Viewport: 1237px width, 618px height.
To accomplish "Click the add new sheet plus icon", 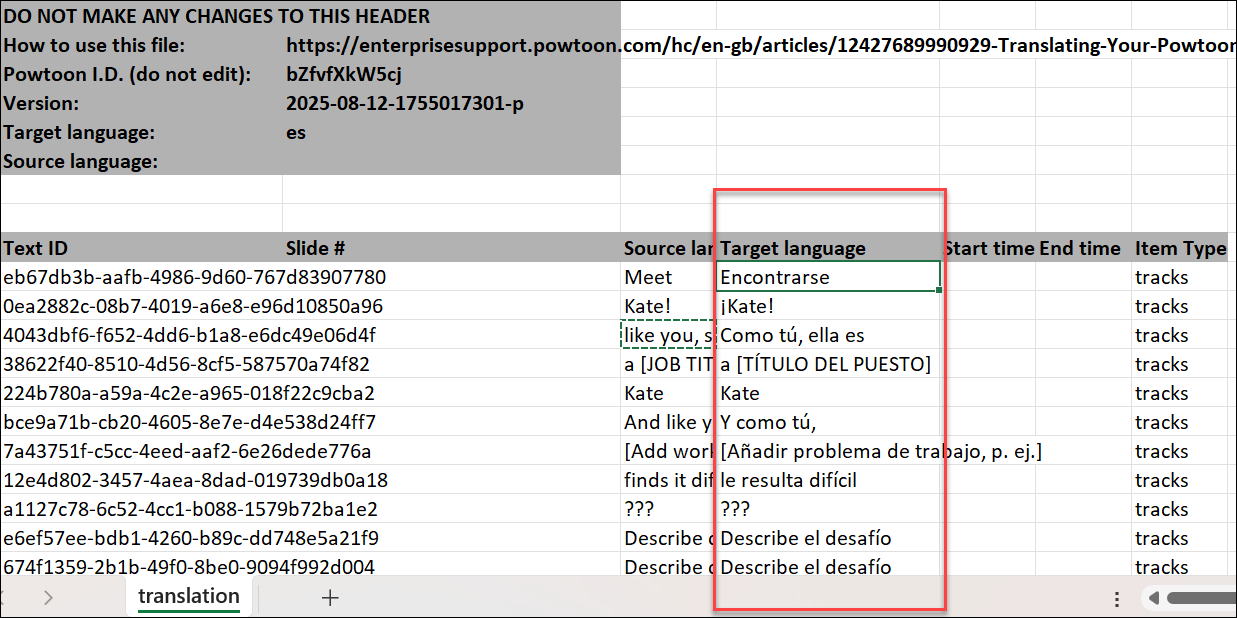I will 330,597.
